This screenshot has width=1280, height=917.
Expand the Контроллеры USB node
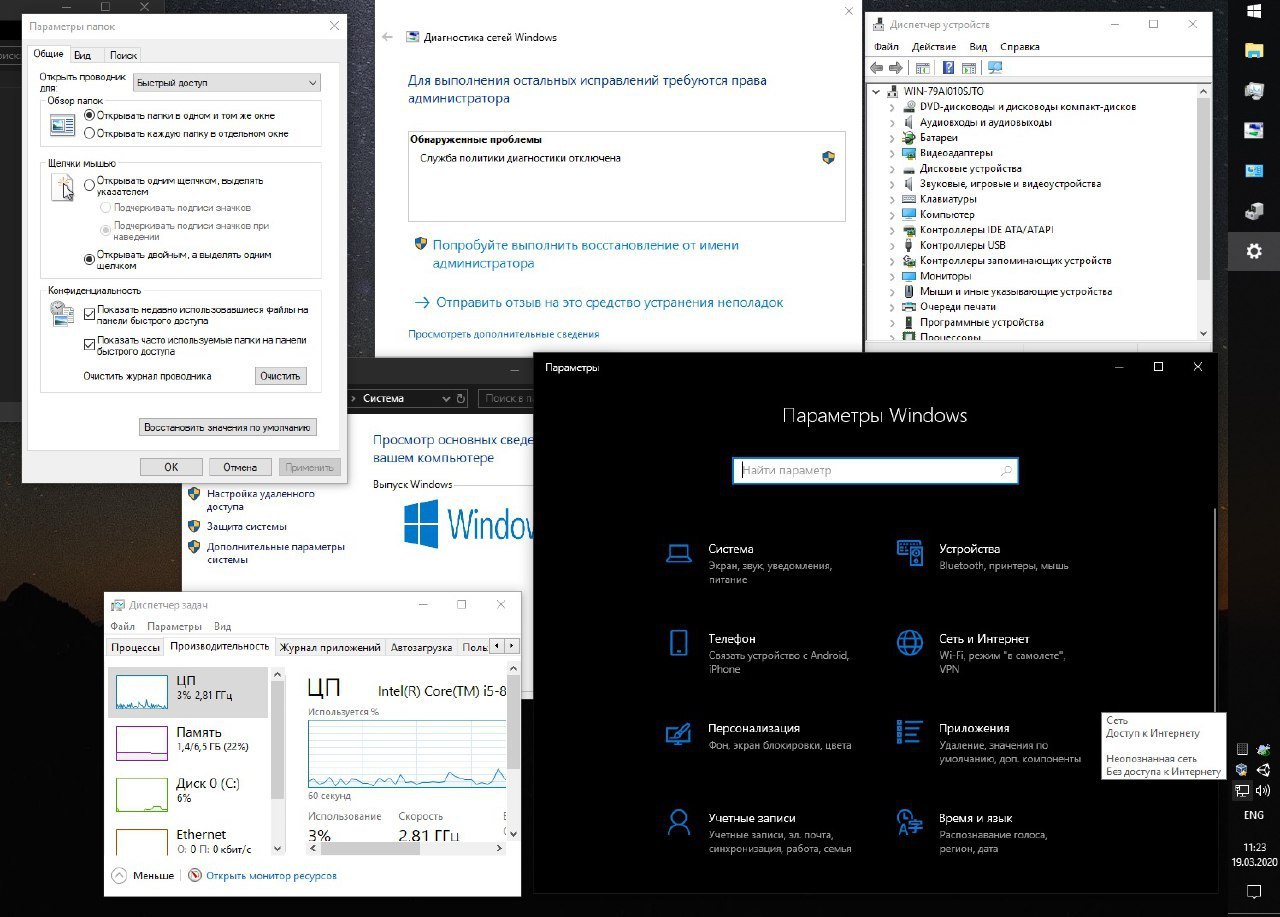(x=892, y=245)
